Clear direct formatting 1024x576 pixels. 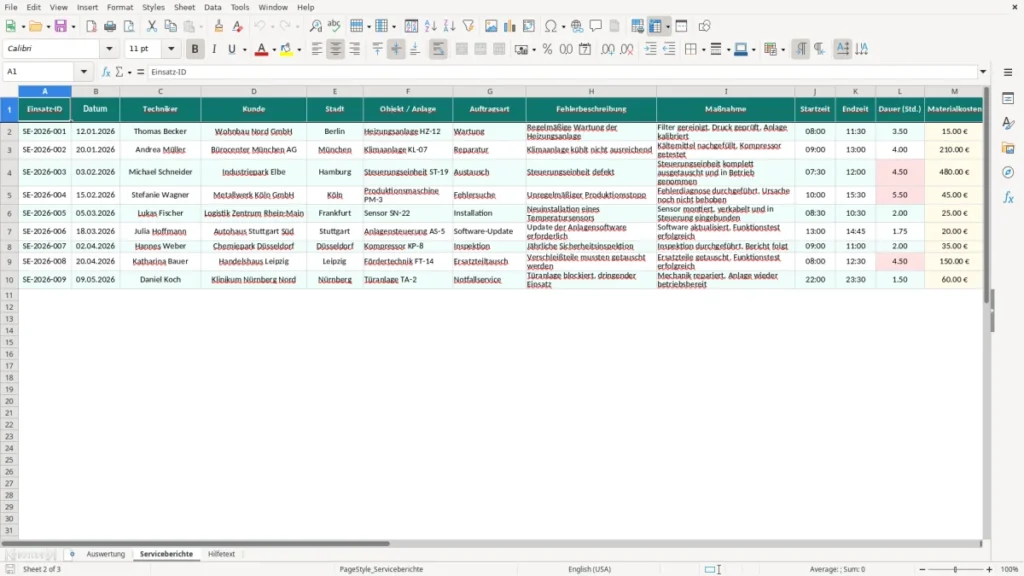[238, 26]
